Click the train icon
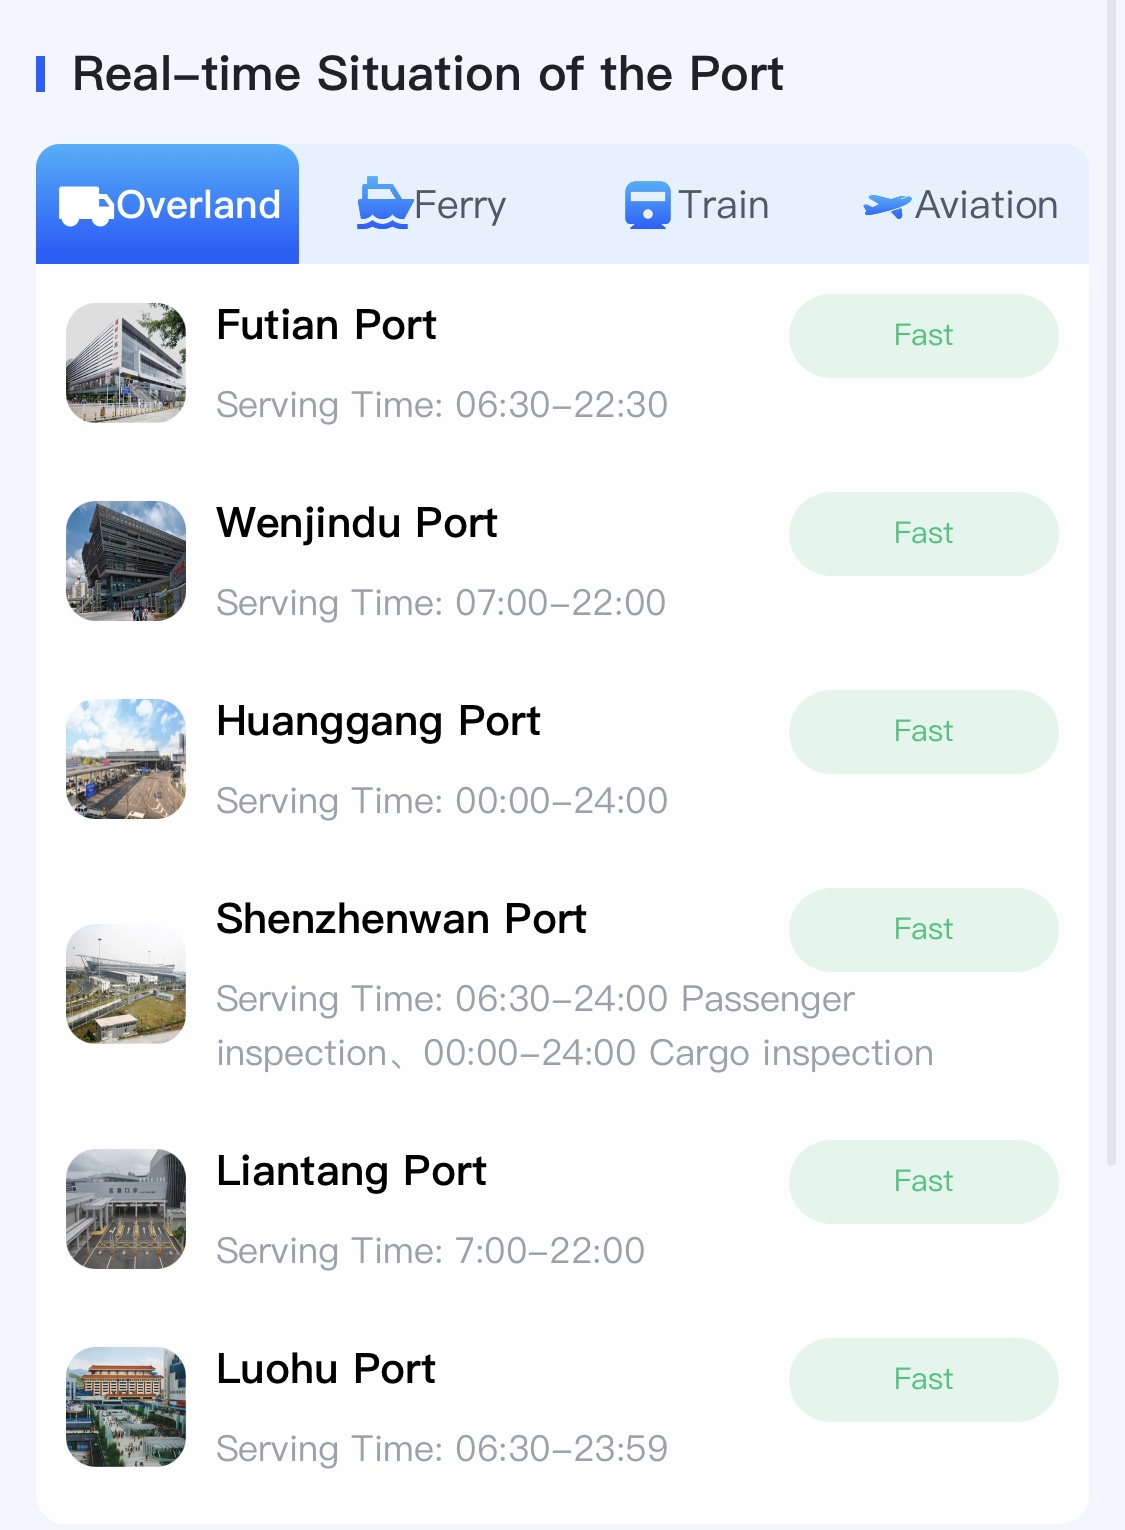1125x1530 pixels. tap(647, 205)
